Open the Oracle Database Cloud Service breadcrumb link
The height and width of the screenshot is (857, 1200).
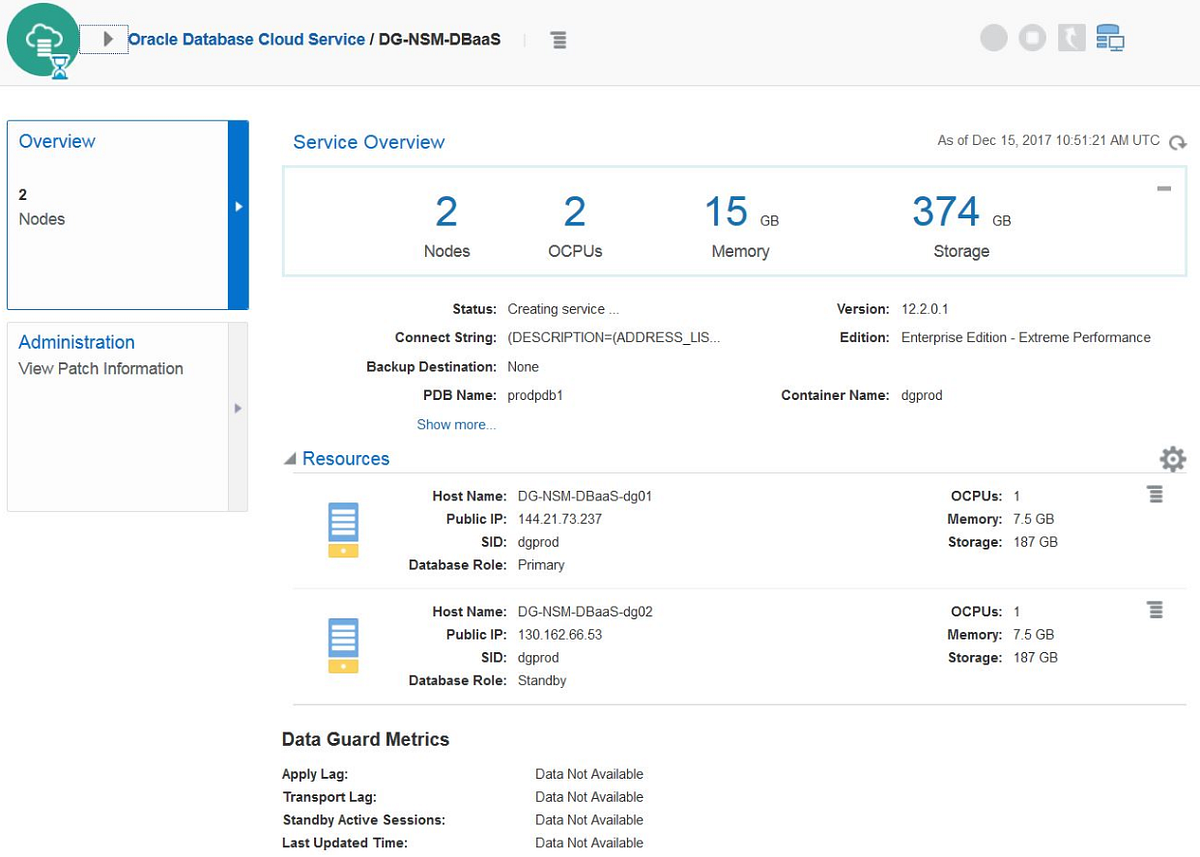247,40
